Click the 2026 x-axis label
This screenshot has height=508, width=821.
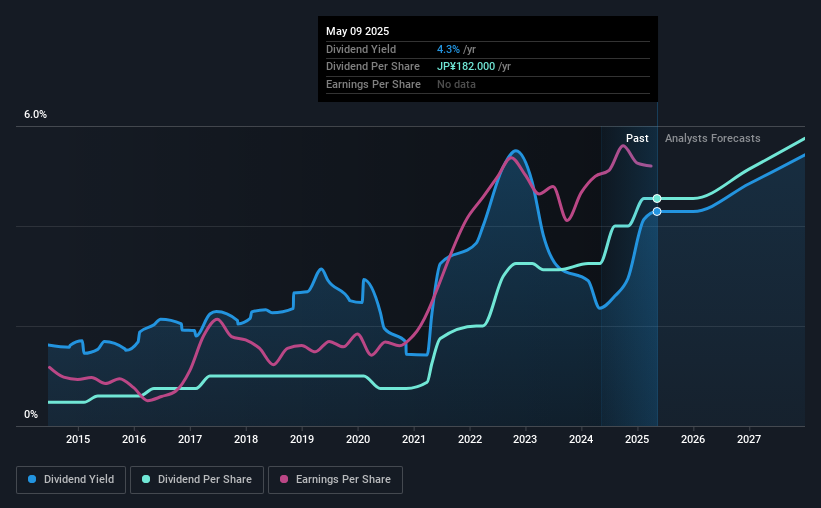[693, 439]
